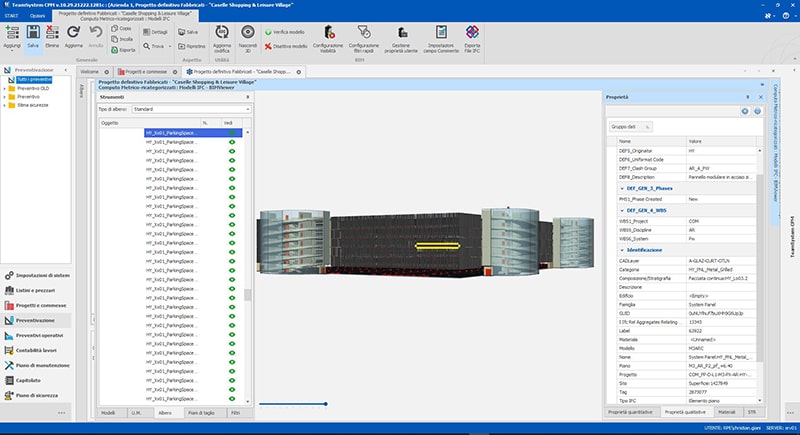The width and height of the screenshot is (800, 435).
Task: Close the Welcome tab
Action: pos(107,72)
